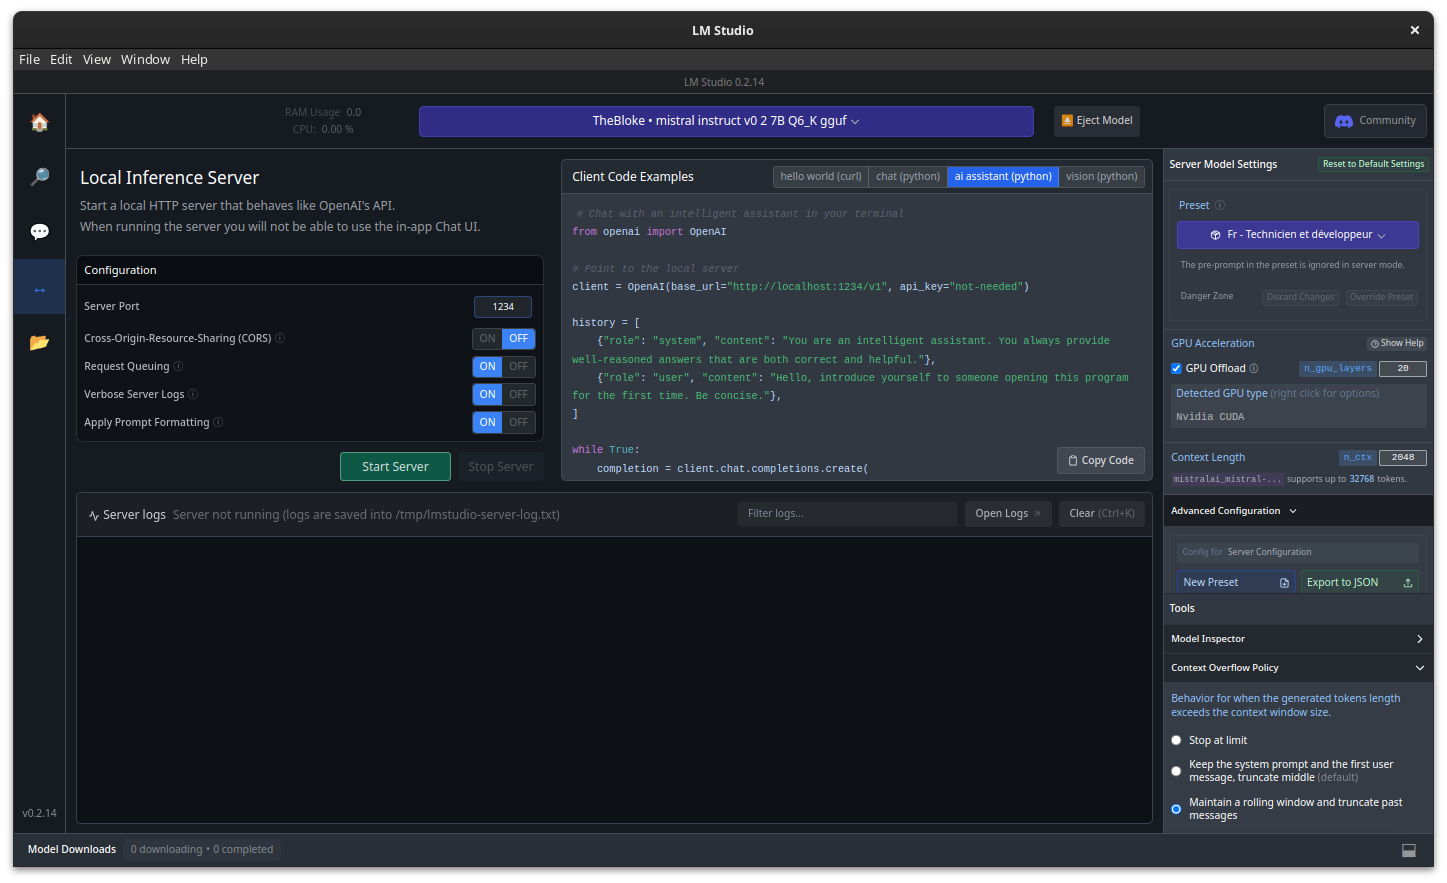The width and height of the screenshot is (1447, 883).
Task: Switch to hello world (curl) code tab
Action: [x=821, y=177]
